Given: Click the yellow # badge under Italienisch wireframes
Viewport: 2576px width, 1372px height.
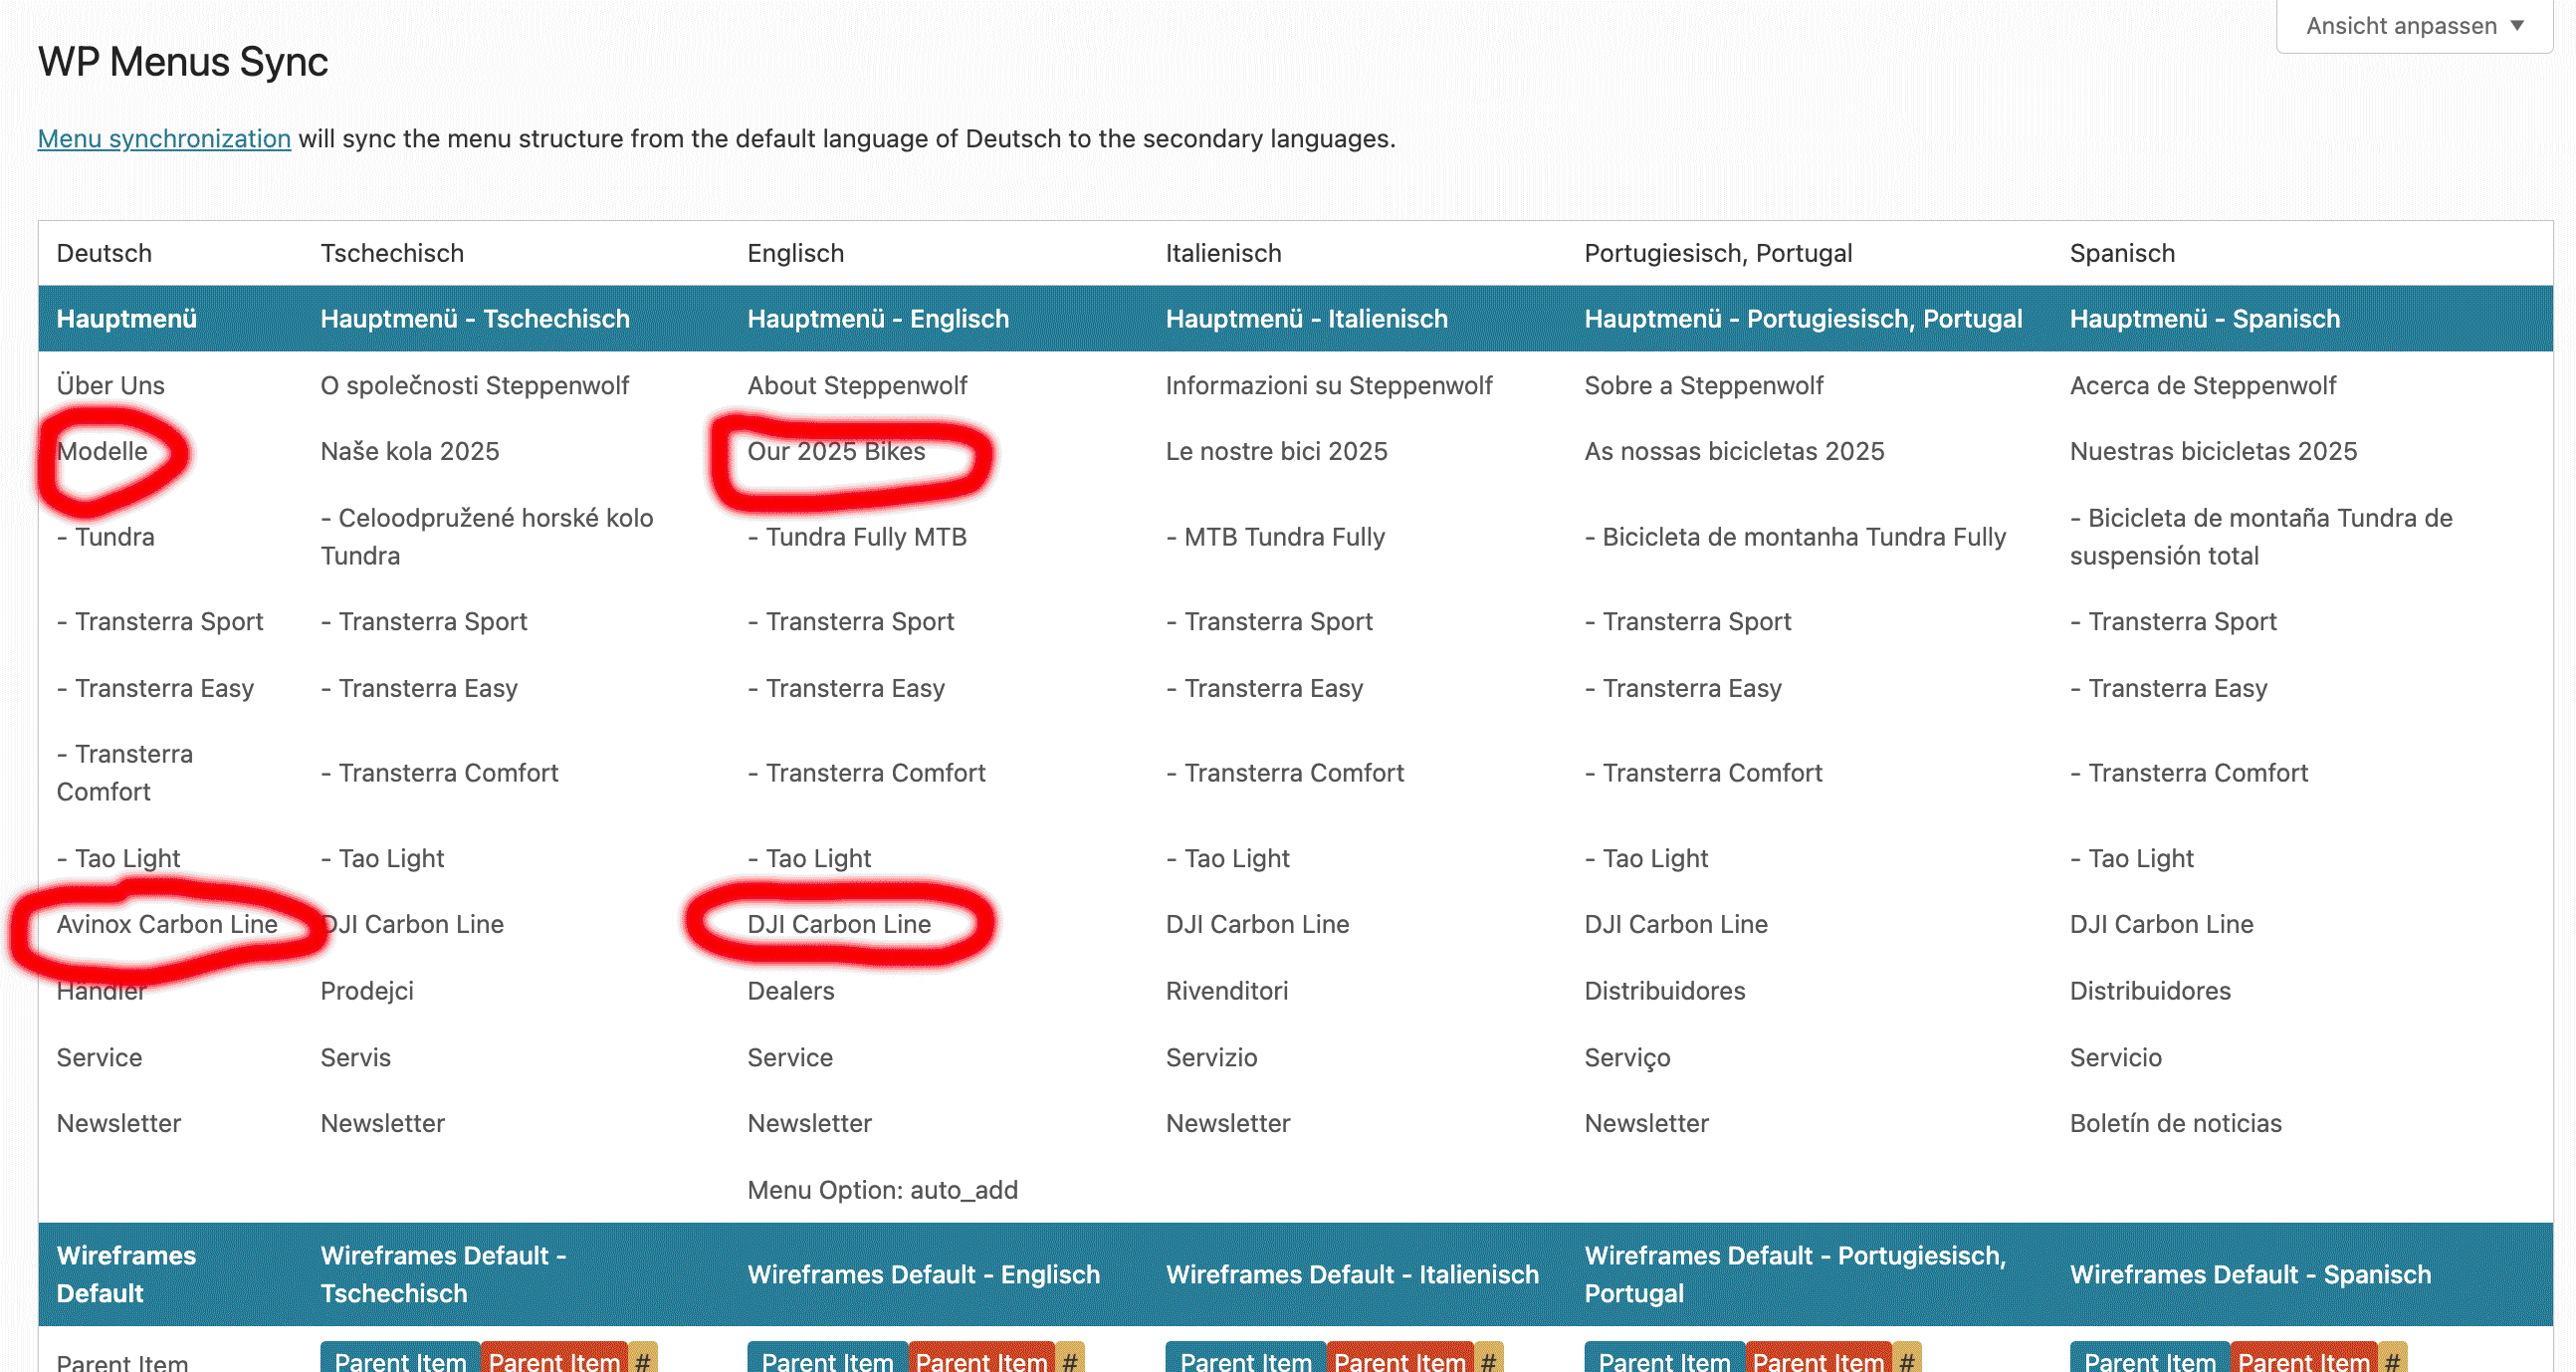Looking at the screenshot, I should click(1488, 1361).
